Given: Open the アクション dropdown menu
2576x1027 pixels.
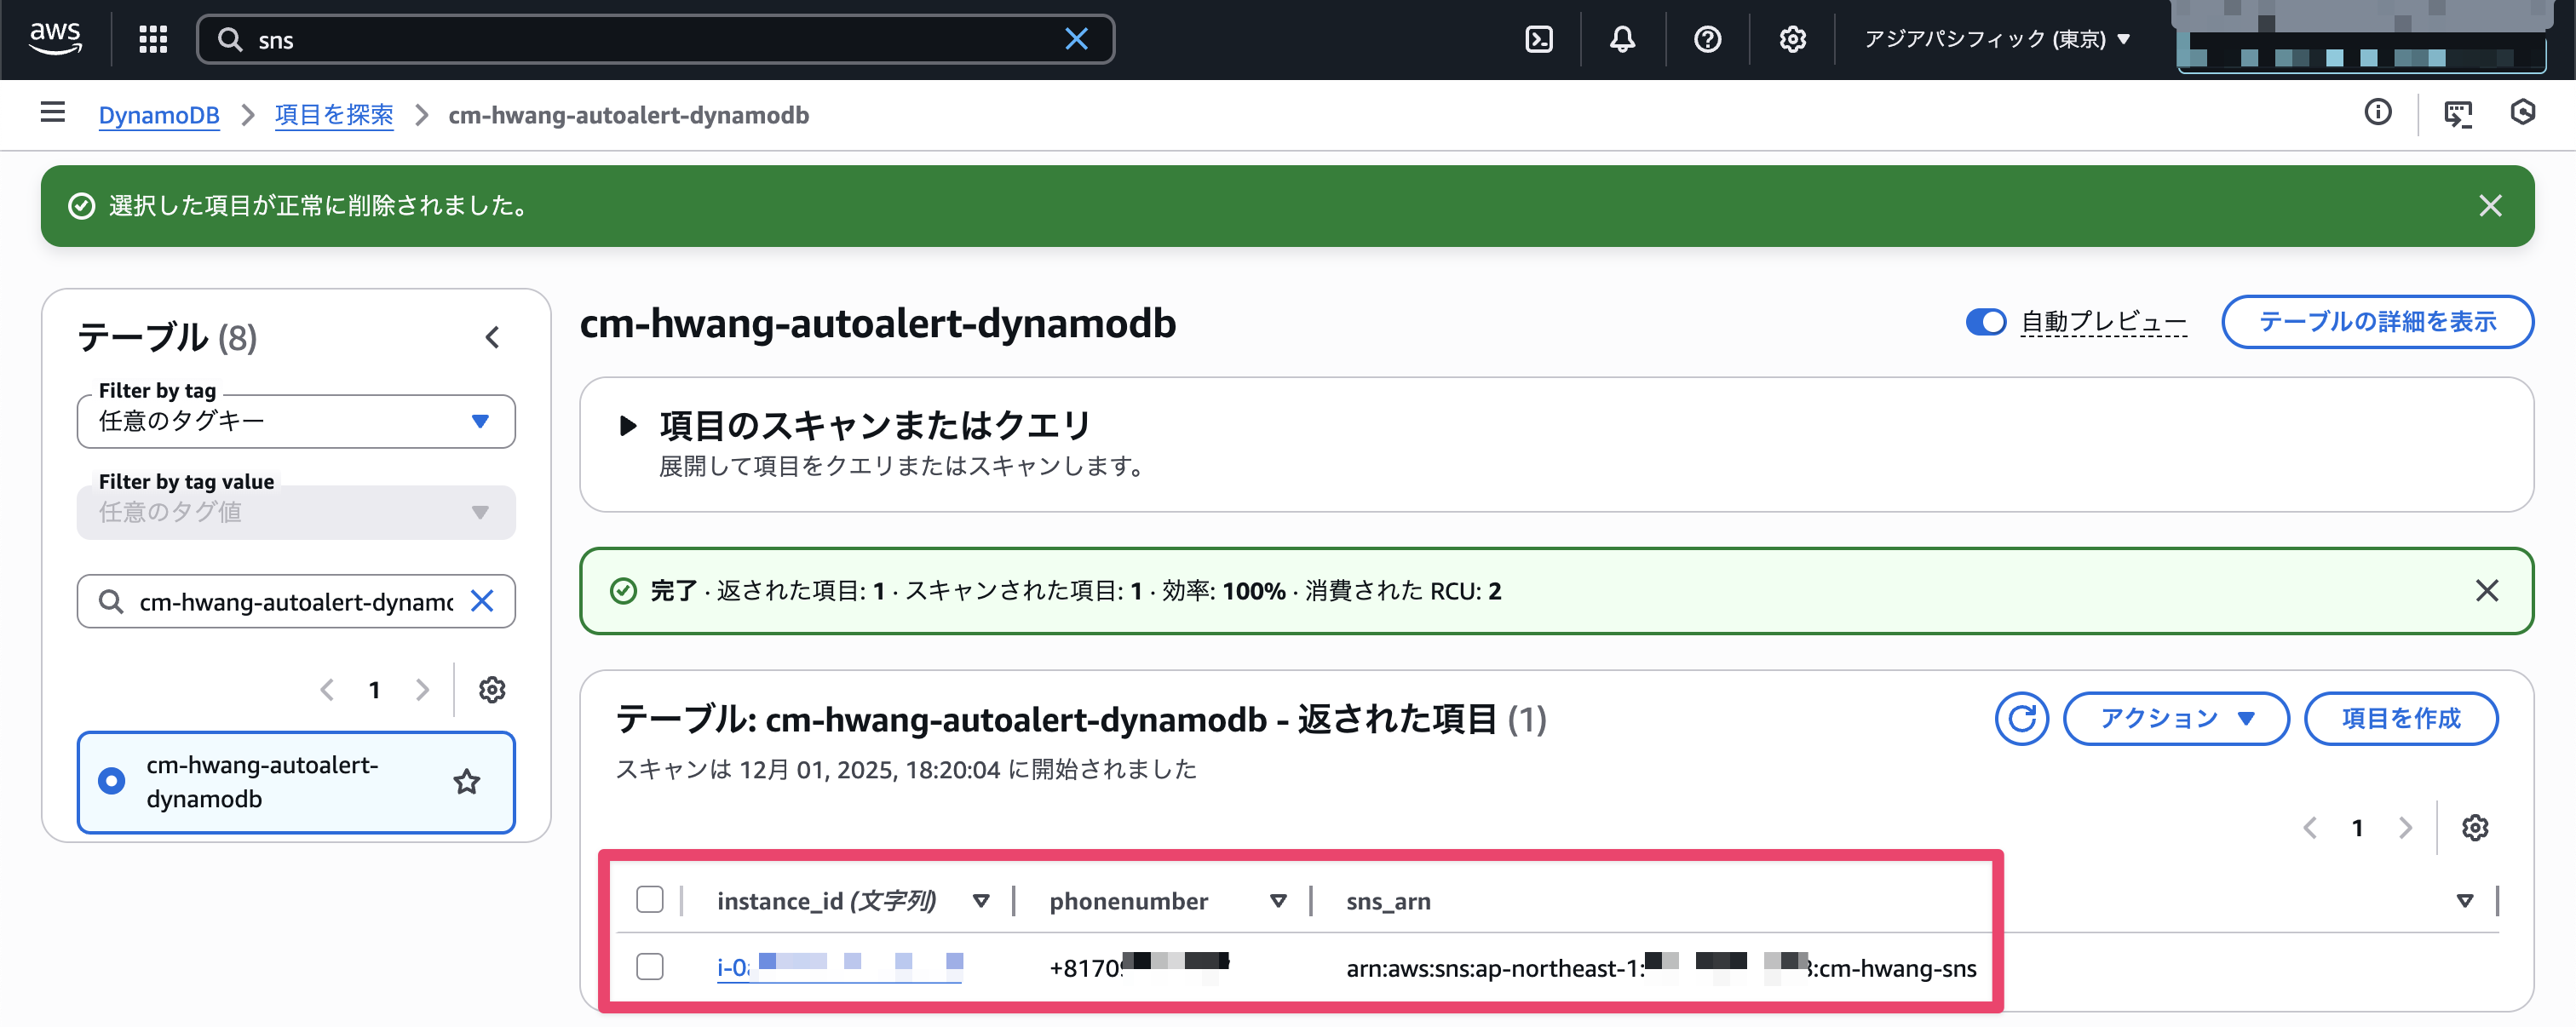Looking at the screenshot, I should 2176,718.
